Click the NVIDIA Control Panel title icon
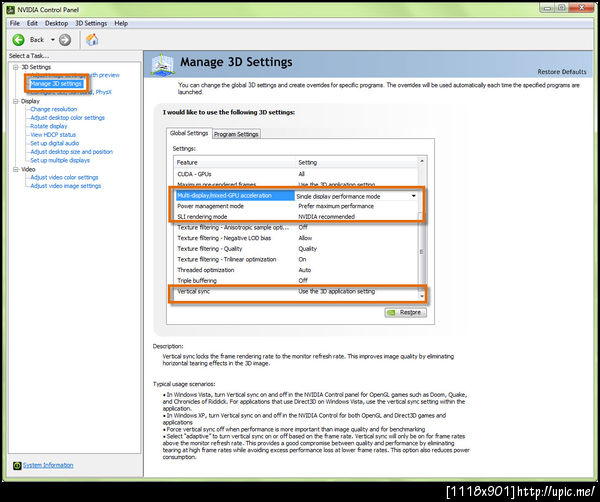The width and height of the screenshot is (600, 502). [11, 9]
